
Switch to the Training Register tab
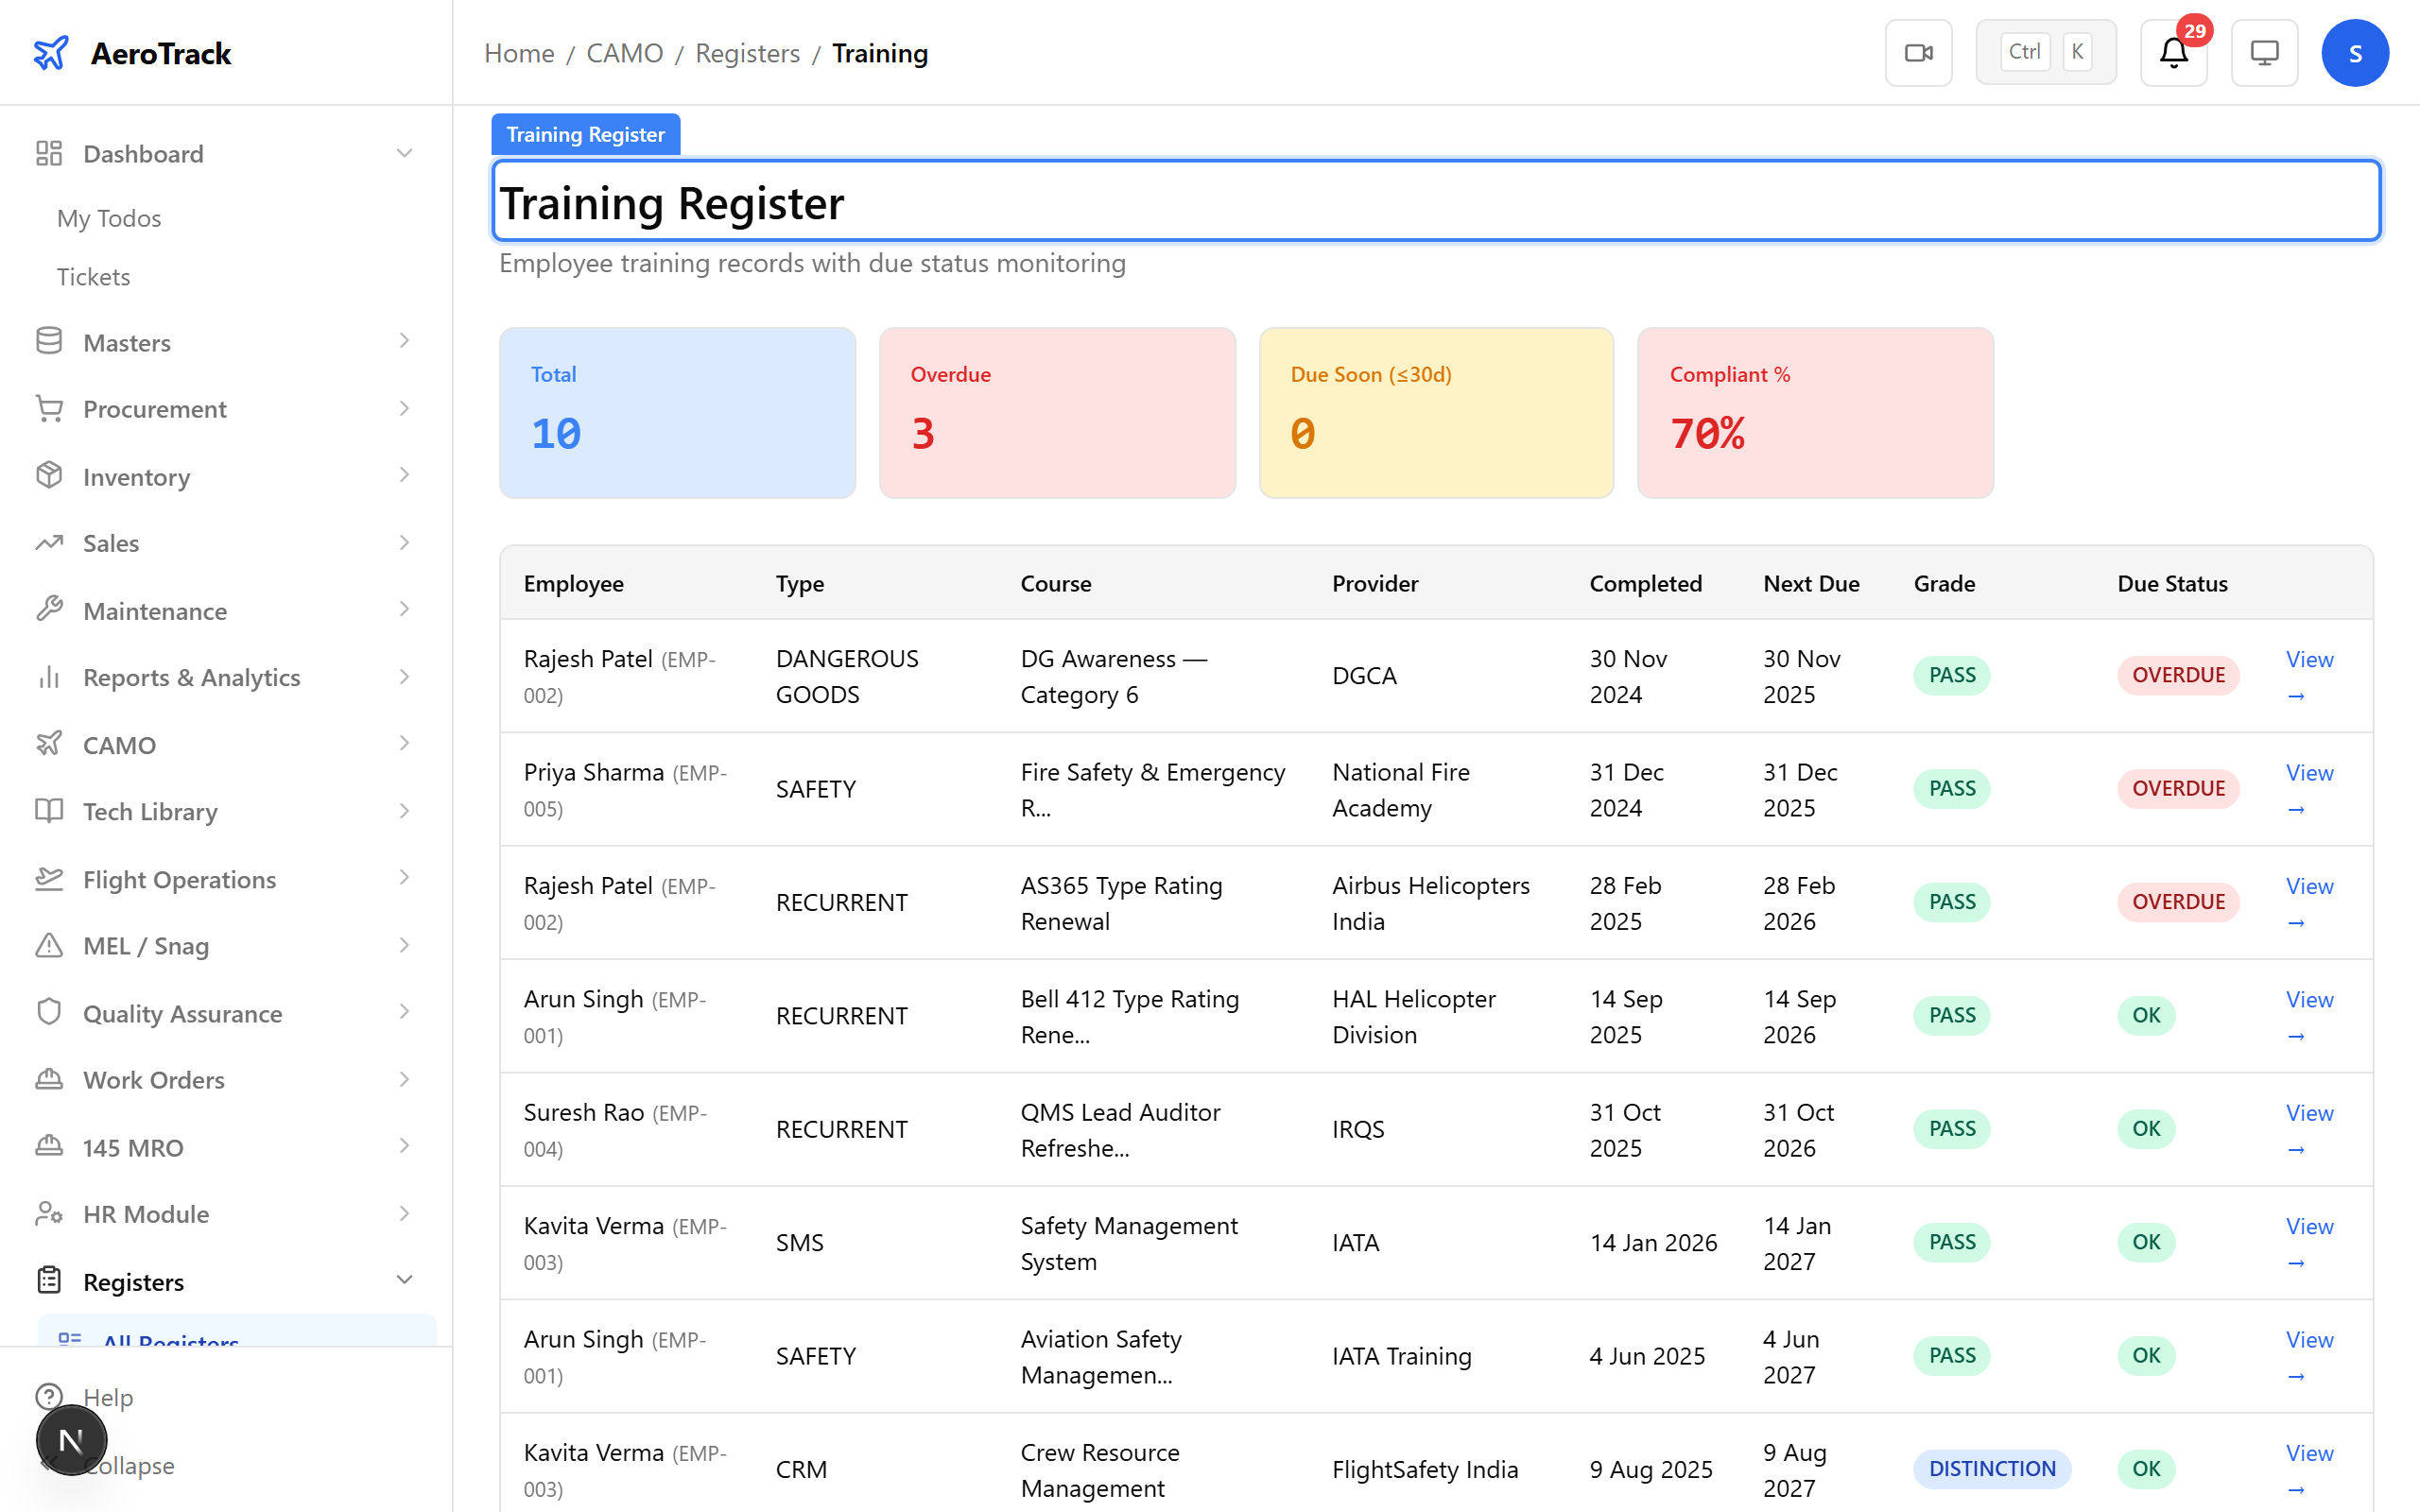tap(585, 133)
